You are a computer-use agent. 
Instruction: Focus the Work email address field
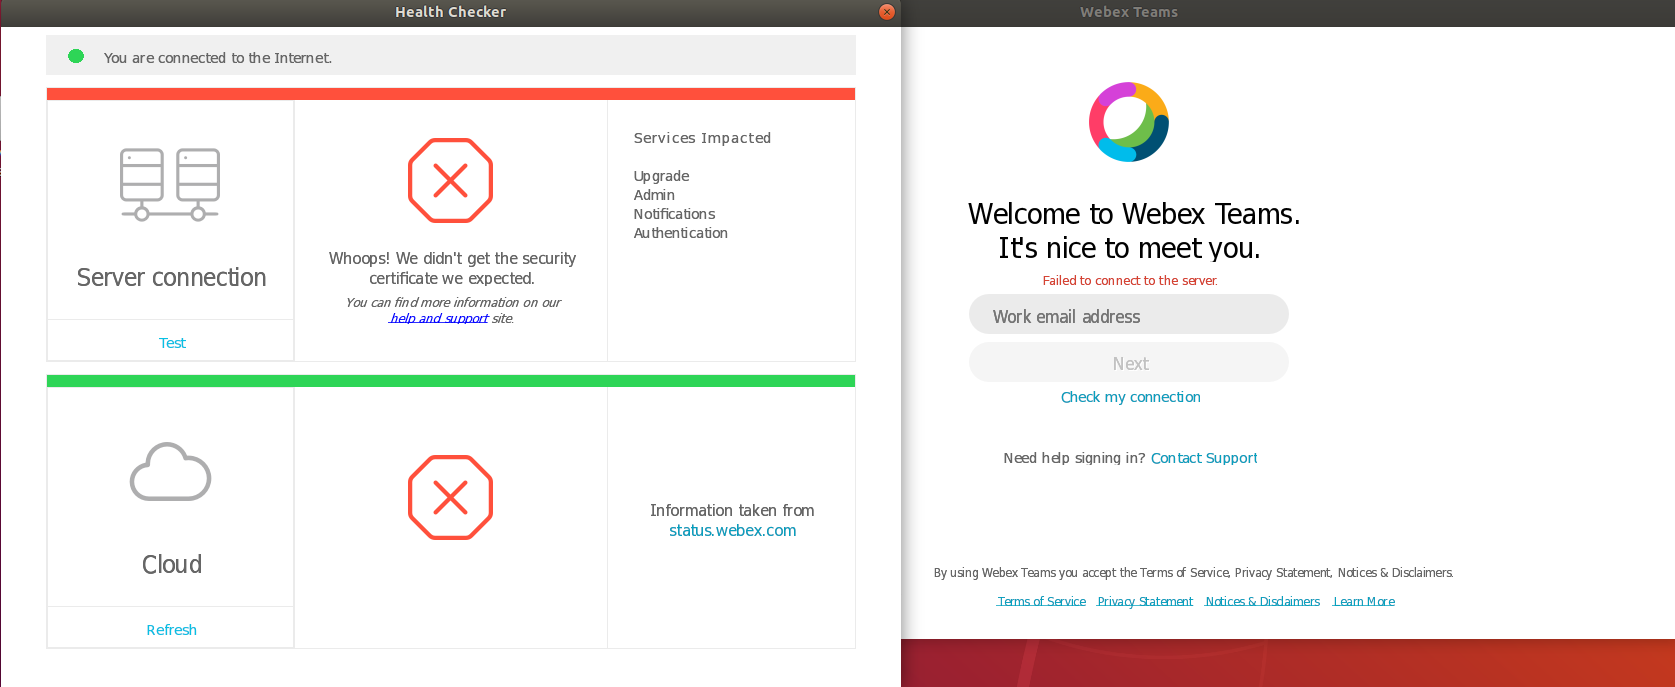[1129, 315]
